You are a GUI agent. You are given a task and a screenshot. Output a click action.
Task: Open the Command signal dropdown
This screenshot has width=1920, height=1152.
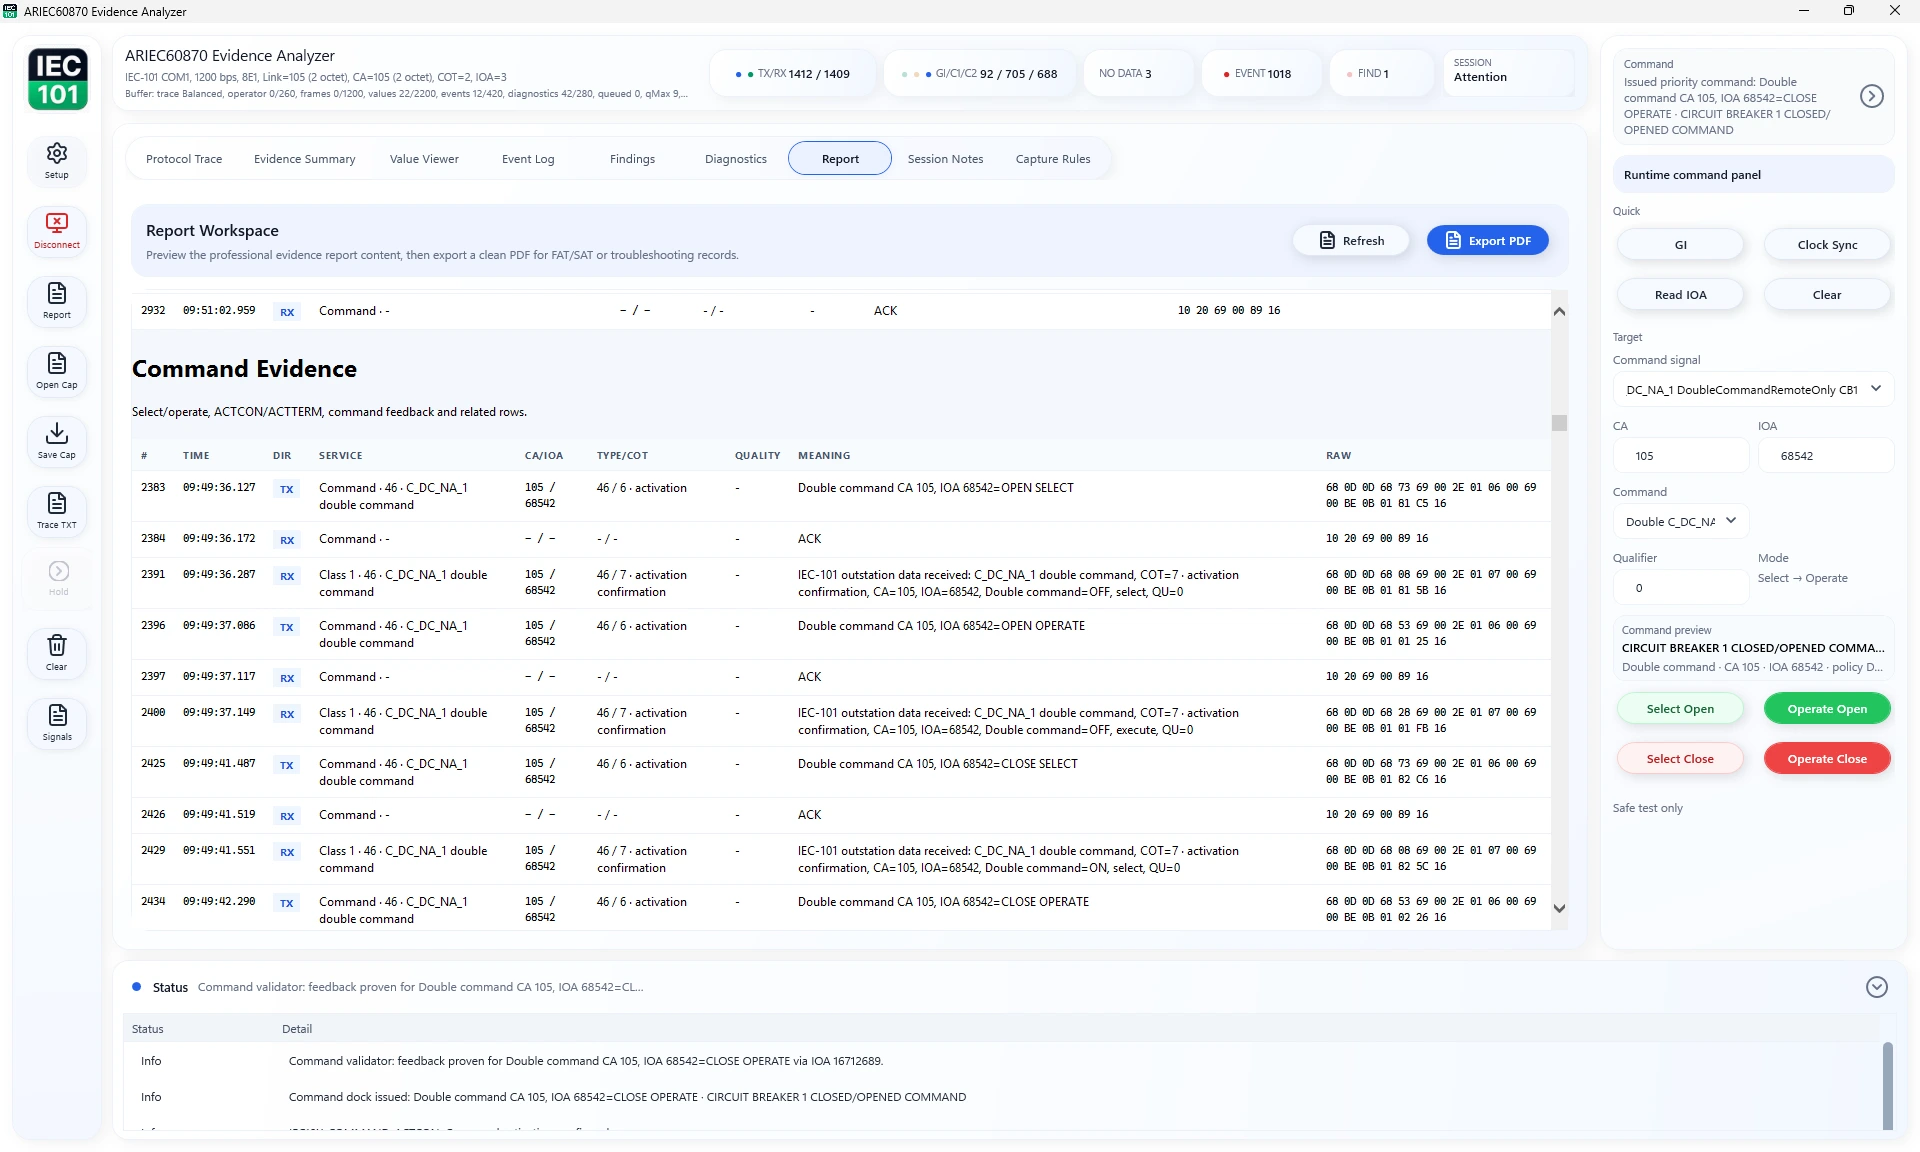tap(1753, 390)
